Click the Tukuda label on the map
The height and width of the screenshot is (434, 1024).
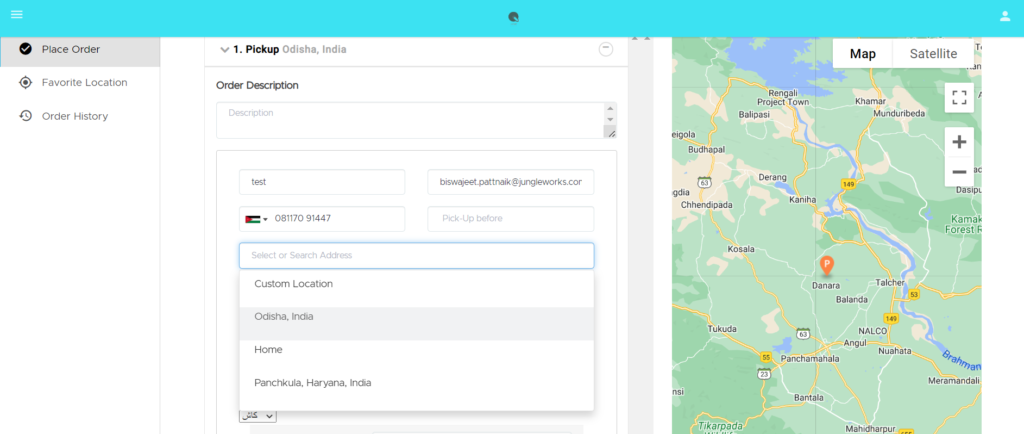pyautogui.click(x=722, y=328)
